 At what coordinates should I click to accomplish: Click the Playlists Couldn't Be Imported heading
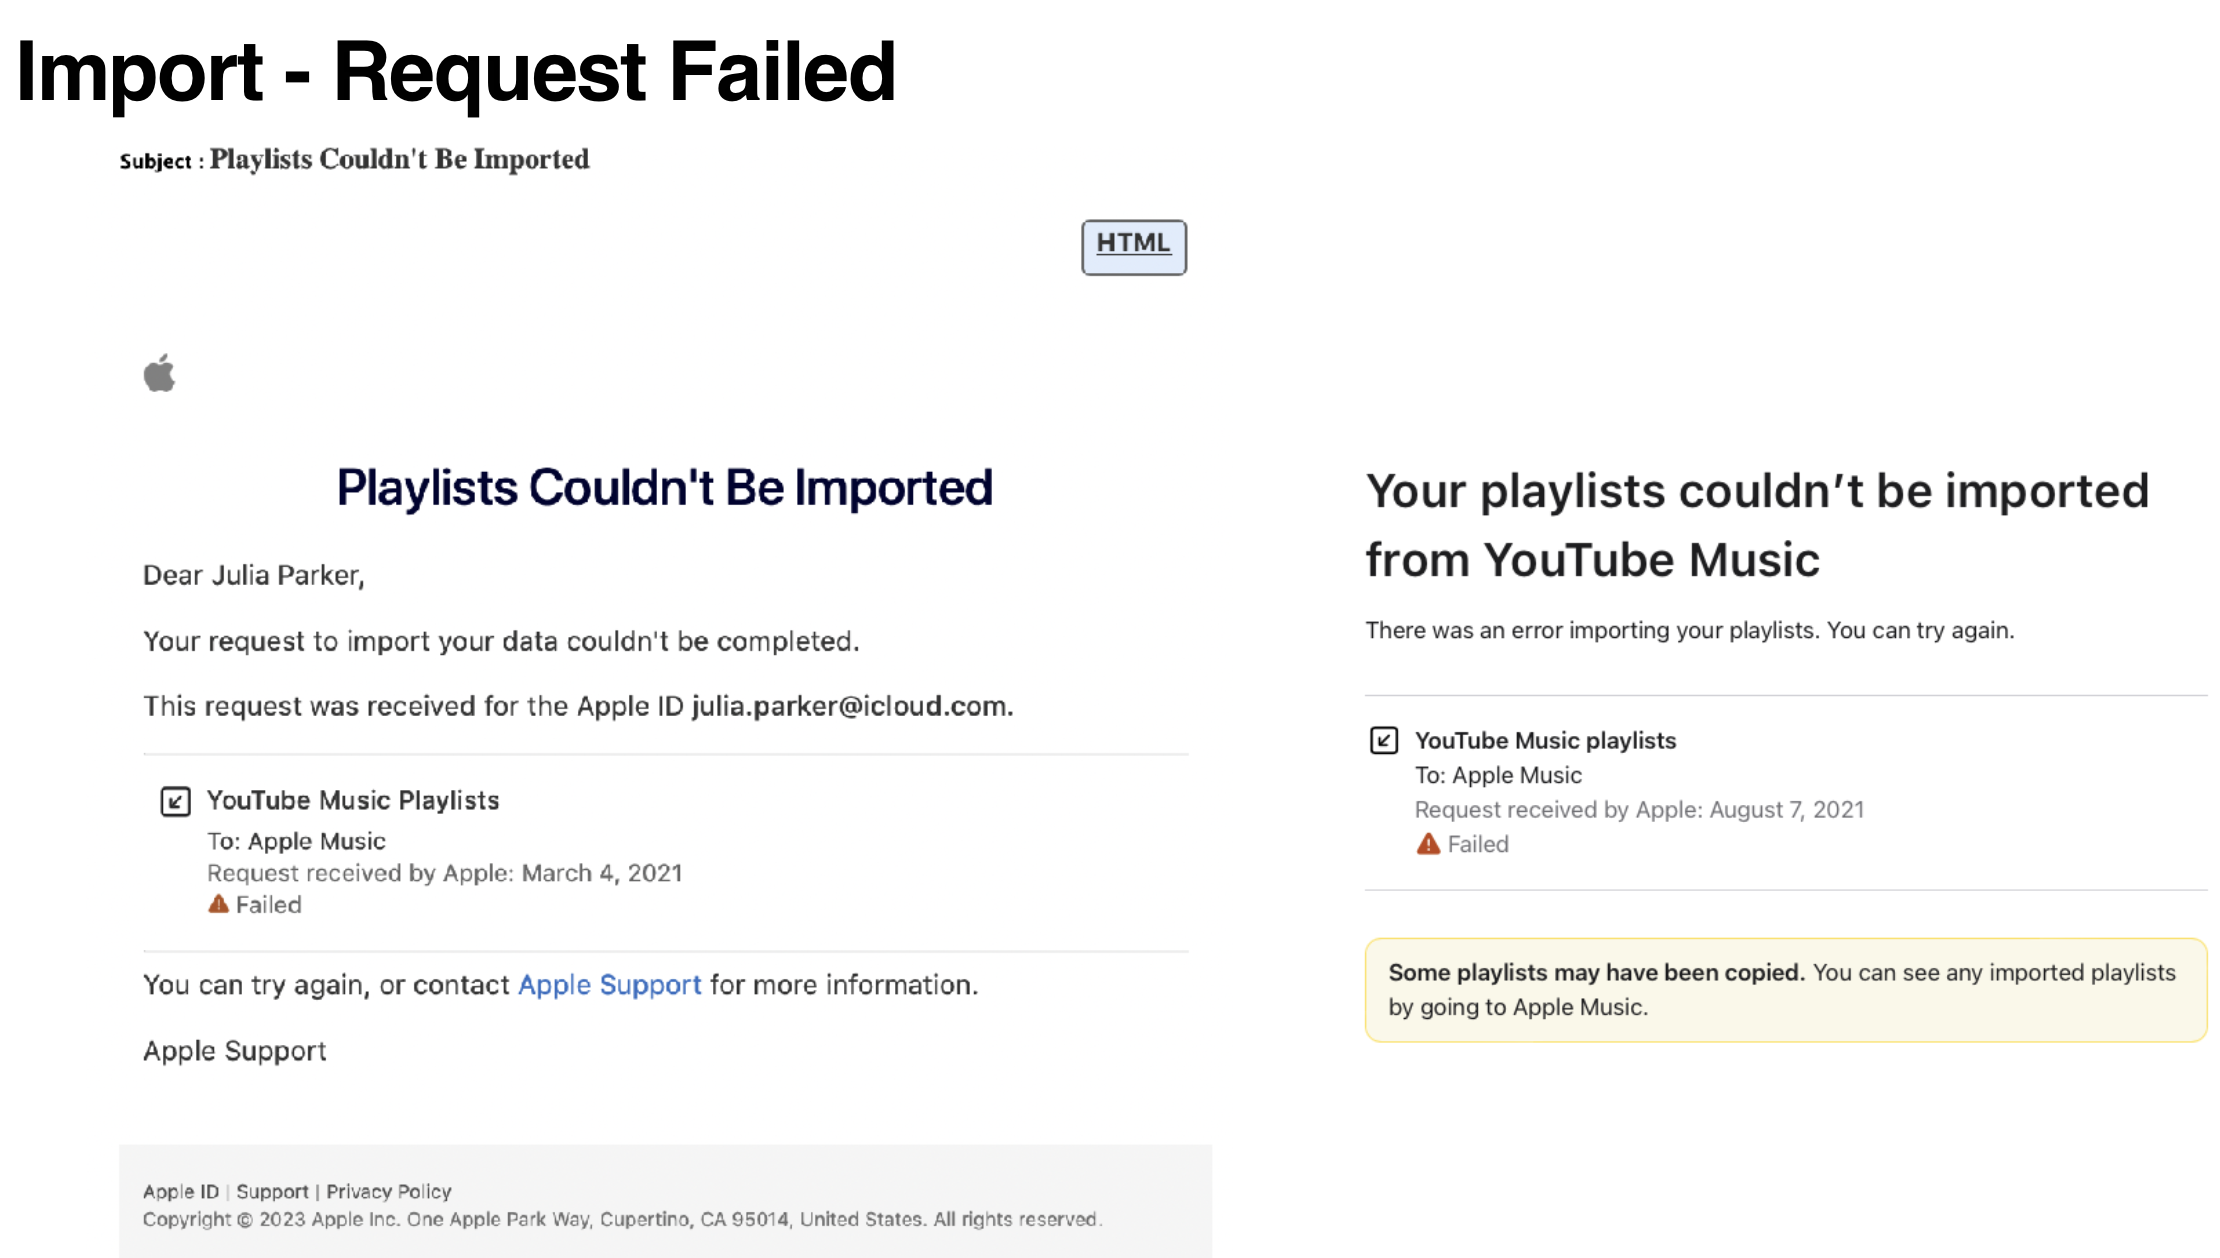pos(664,488)
